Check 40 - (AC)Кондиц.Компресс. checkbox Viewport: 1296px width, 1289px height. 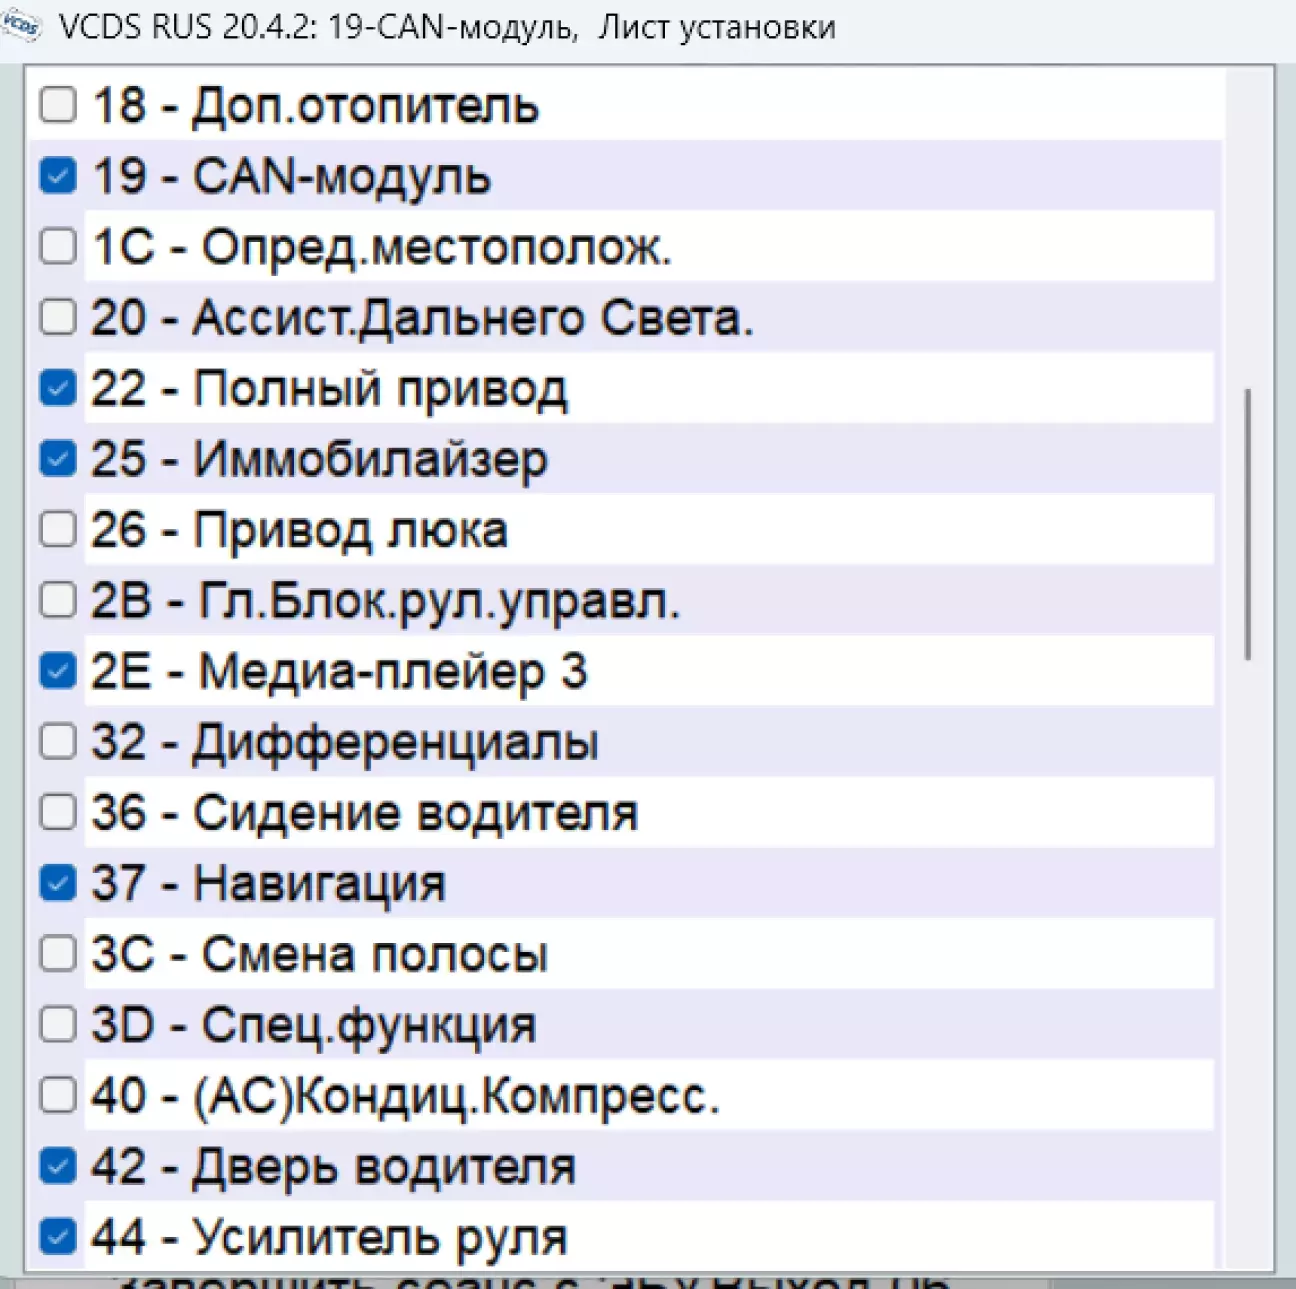(58, 1095)
